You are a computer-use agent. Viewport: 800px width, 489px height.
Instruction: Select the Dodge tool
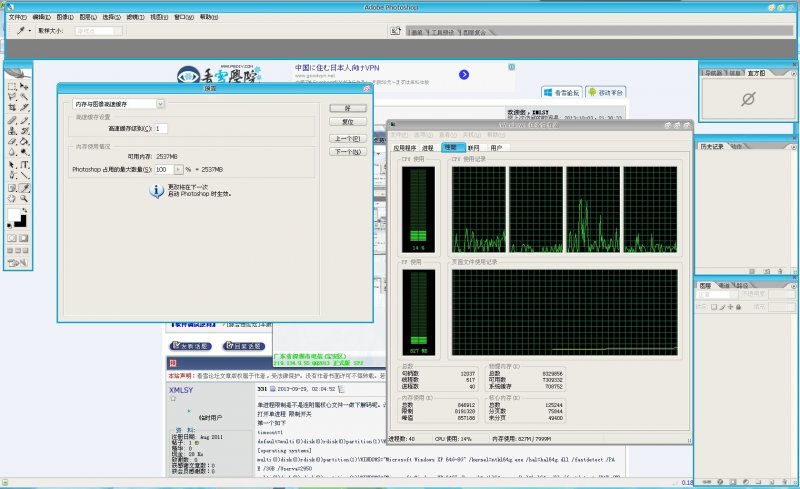[24, 152]
